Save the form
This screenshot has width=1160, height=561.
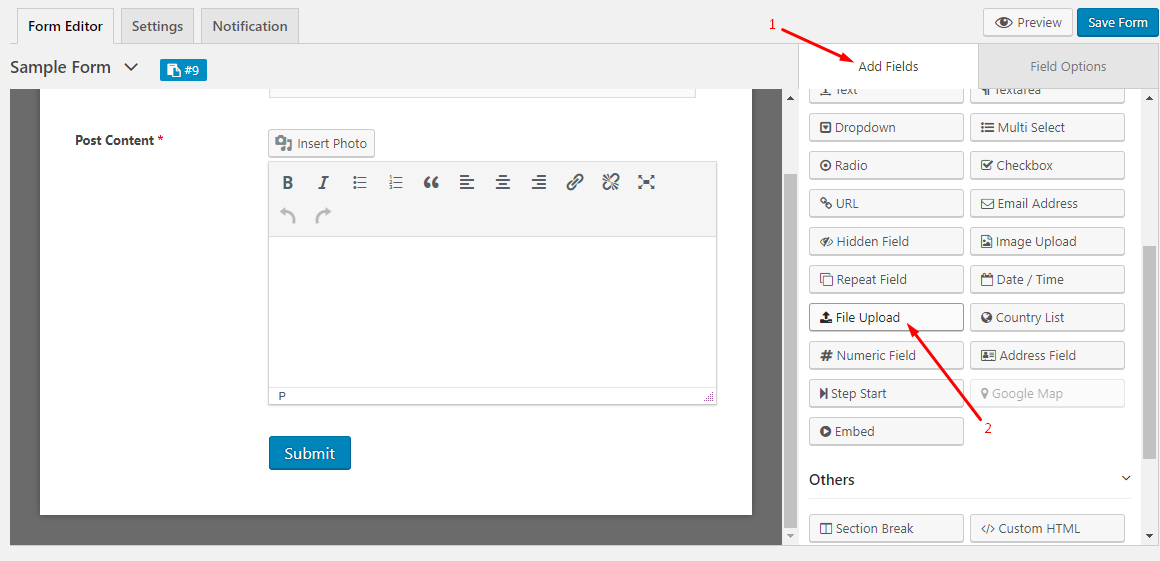[x=1118, y=22]
